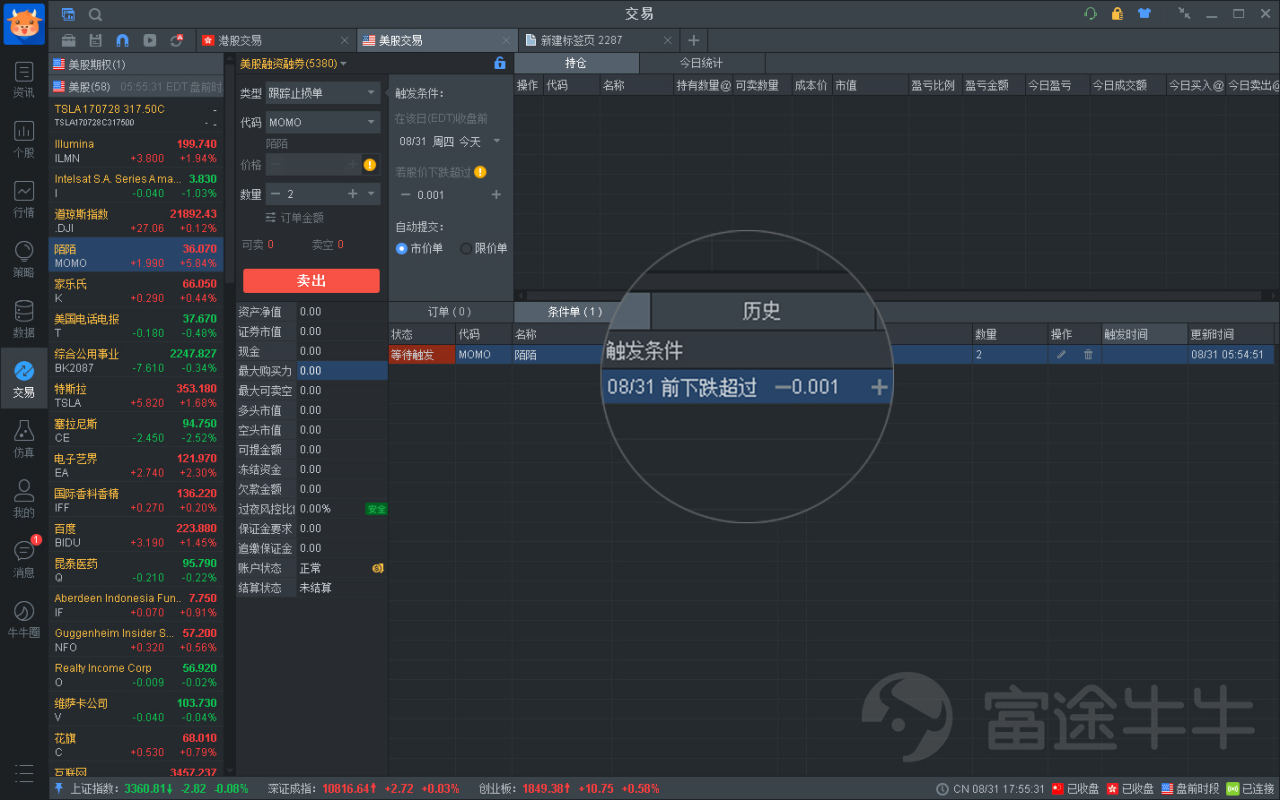Select Illumina ILMN in the watchlist
The height and width of the screenshot is (800, 1280).
(x=136, y=151)
